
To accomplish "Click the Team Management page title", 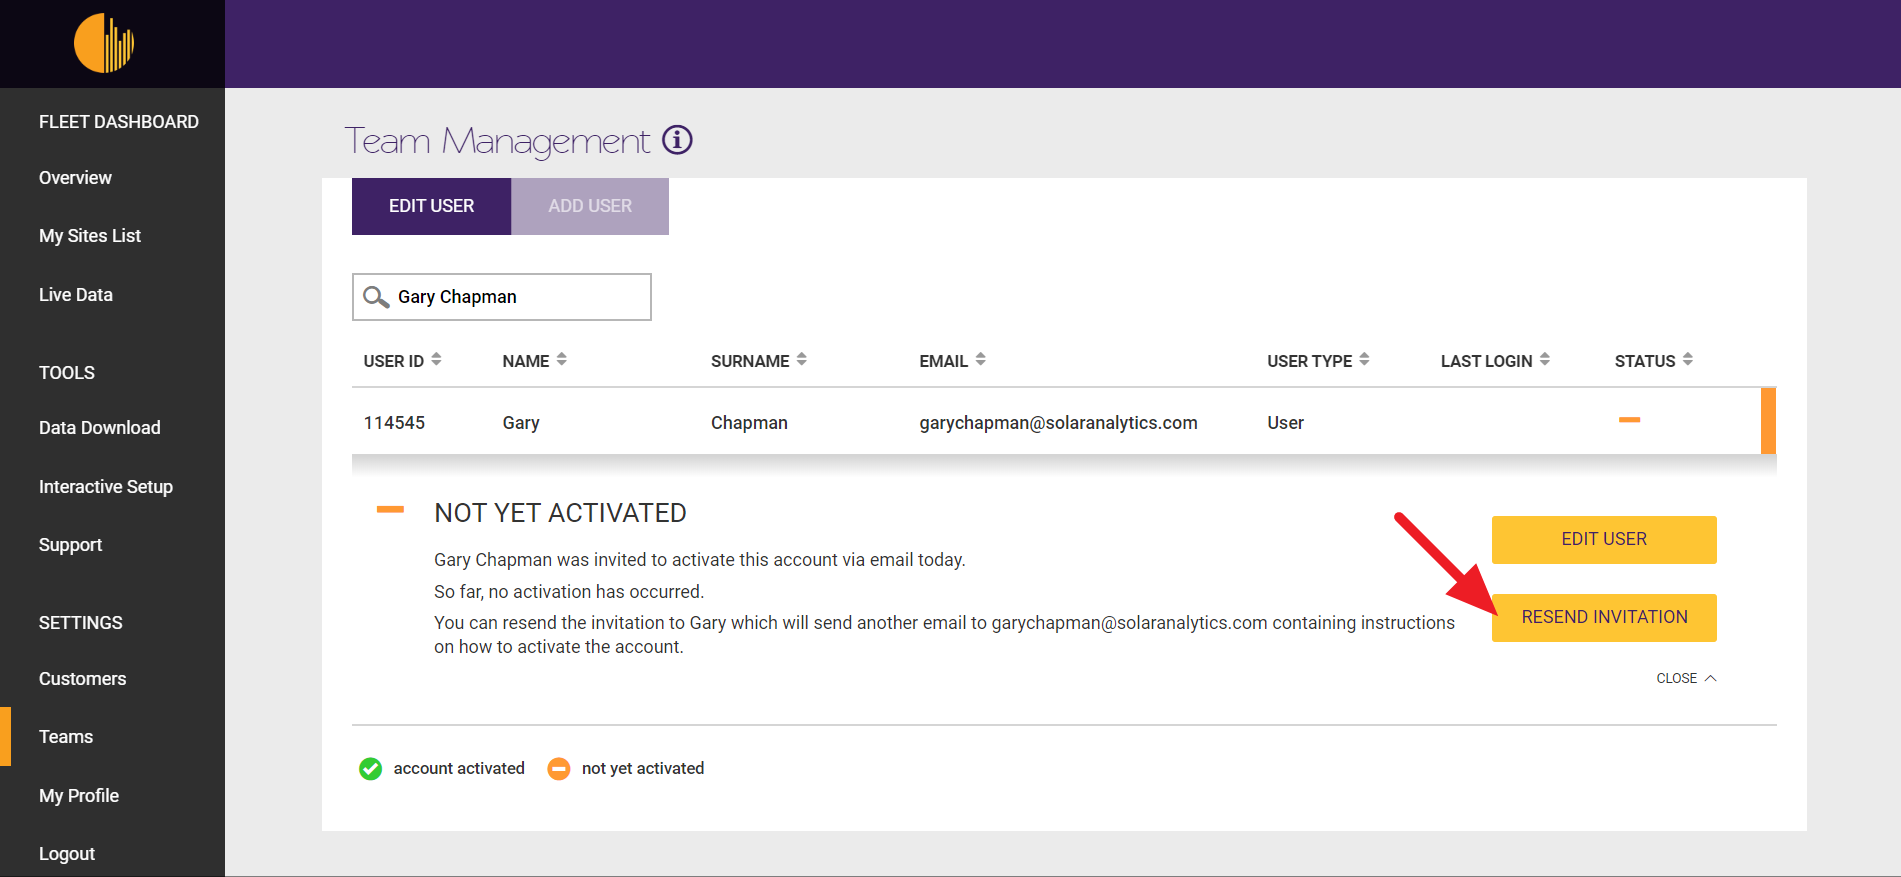I will coord(497,141).
